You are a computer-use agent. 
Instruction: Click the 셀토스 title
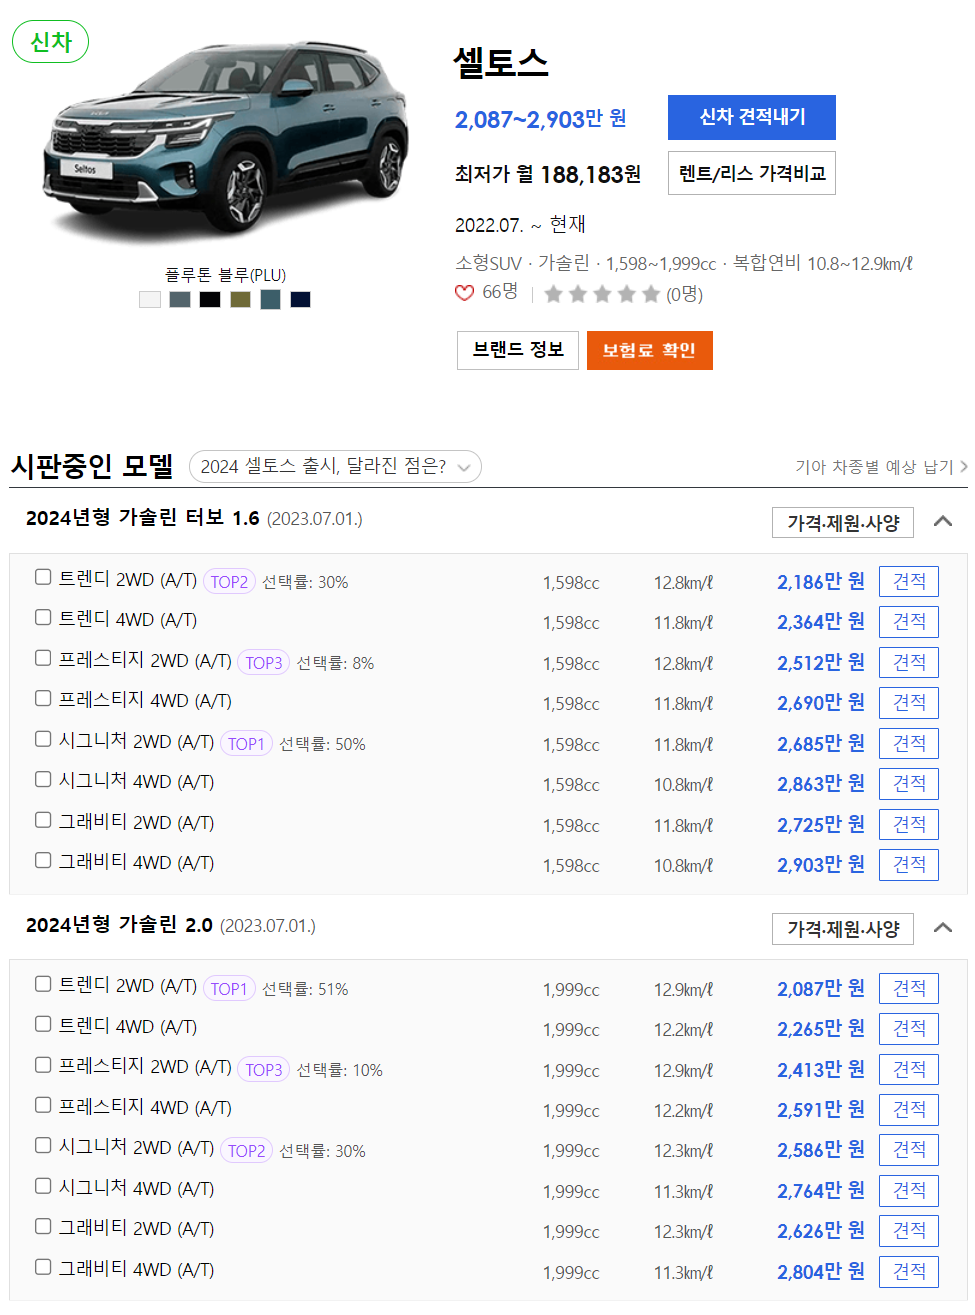pos(501,63)
